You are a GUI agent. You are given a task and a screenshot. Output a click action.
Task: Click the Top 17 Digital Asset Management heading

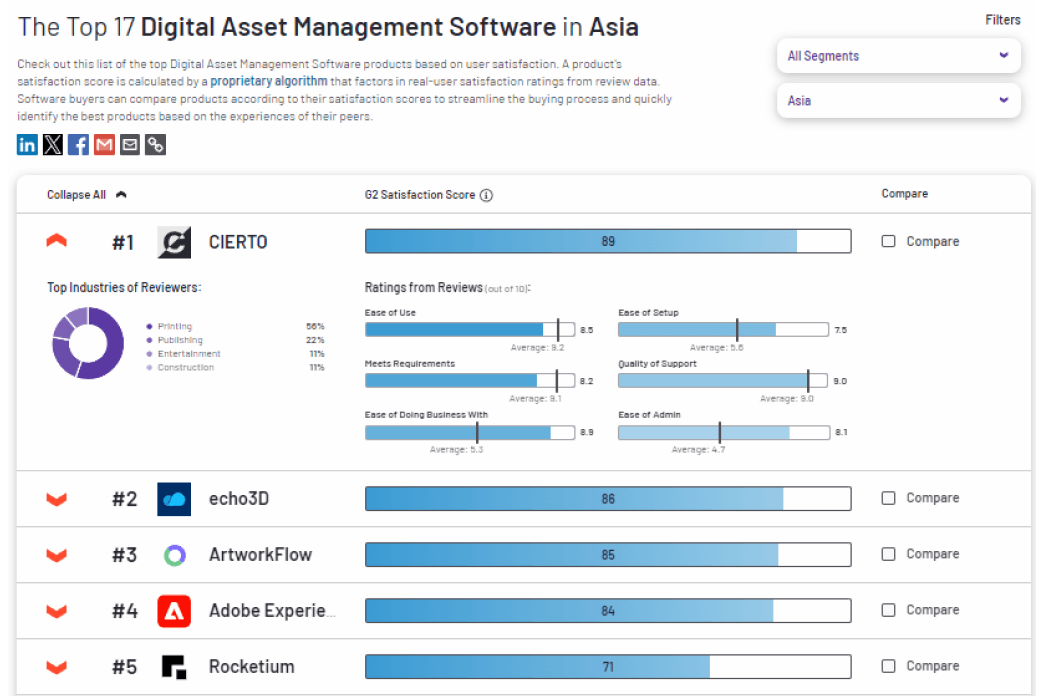(x=328, y=27)
